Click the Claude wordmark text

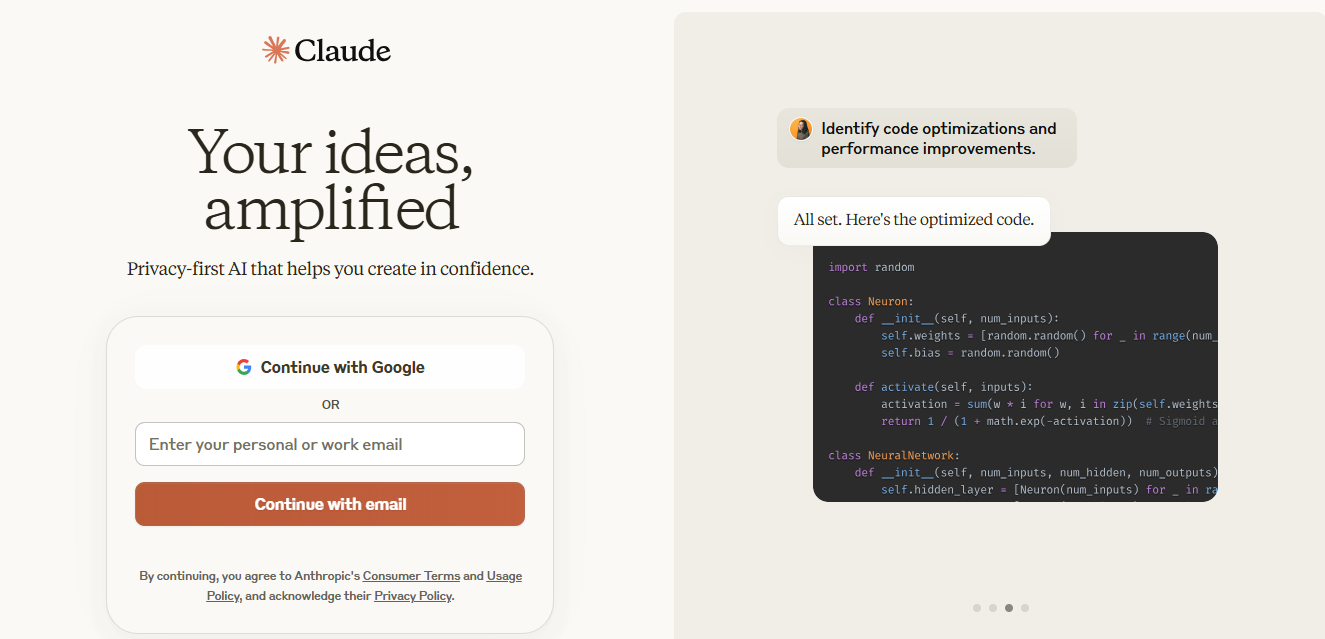coord(343,50)
